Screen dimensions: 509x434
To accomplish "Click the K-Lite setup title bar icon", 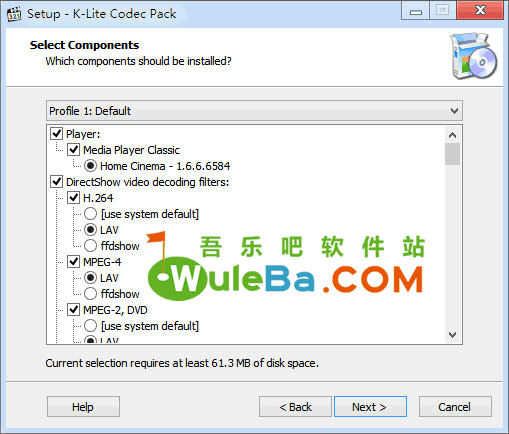I will click(14, 14).
